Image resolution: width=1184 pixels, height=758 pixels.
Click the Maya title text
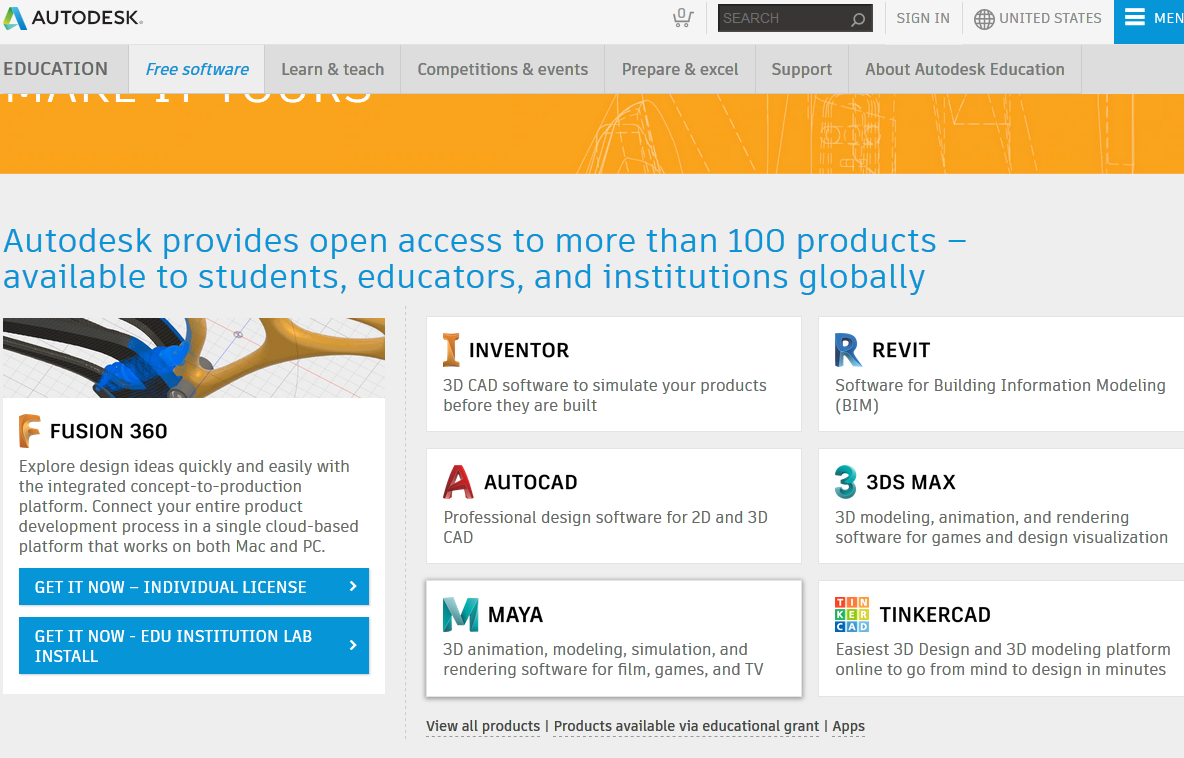pos(516,615)
